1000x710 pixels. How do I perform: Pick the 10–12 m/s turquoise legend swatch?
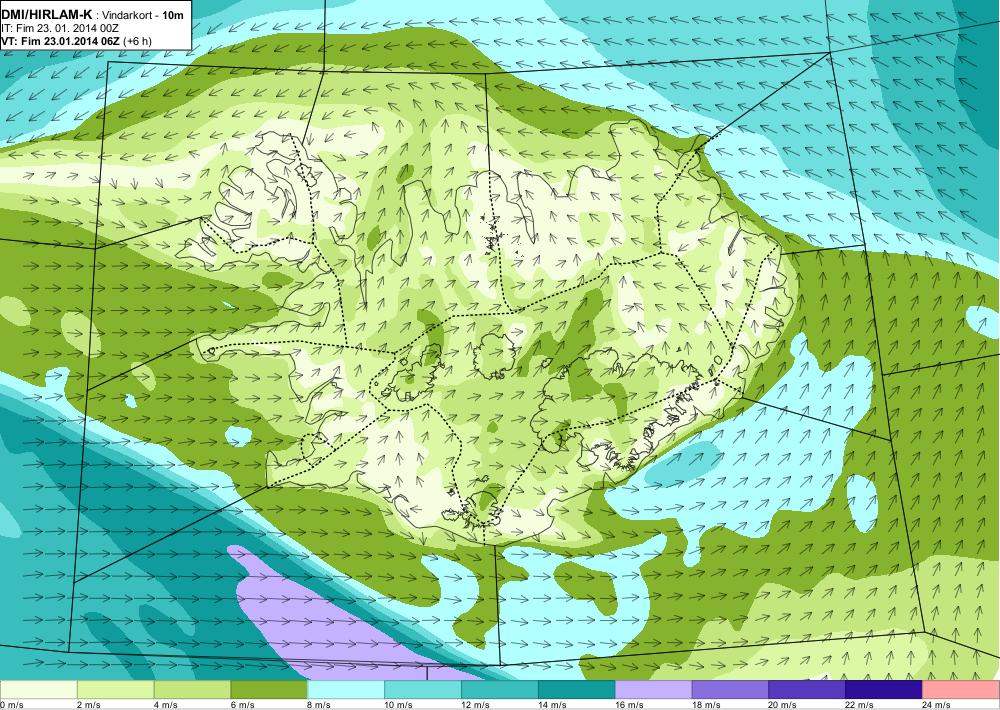[423, 690]
